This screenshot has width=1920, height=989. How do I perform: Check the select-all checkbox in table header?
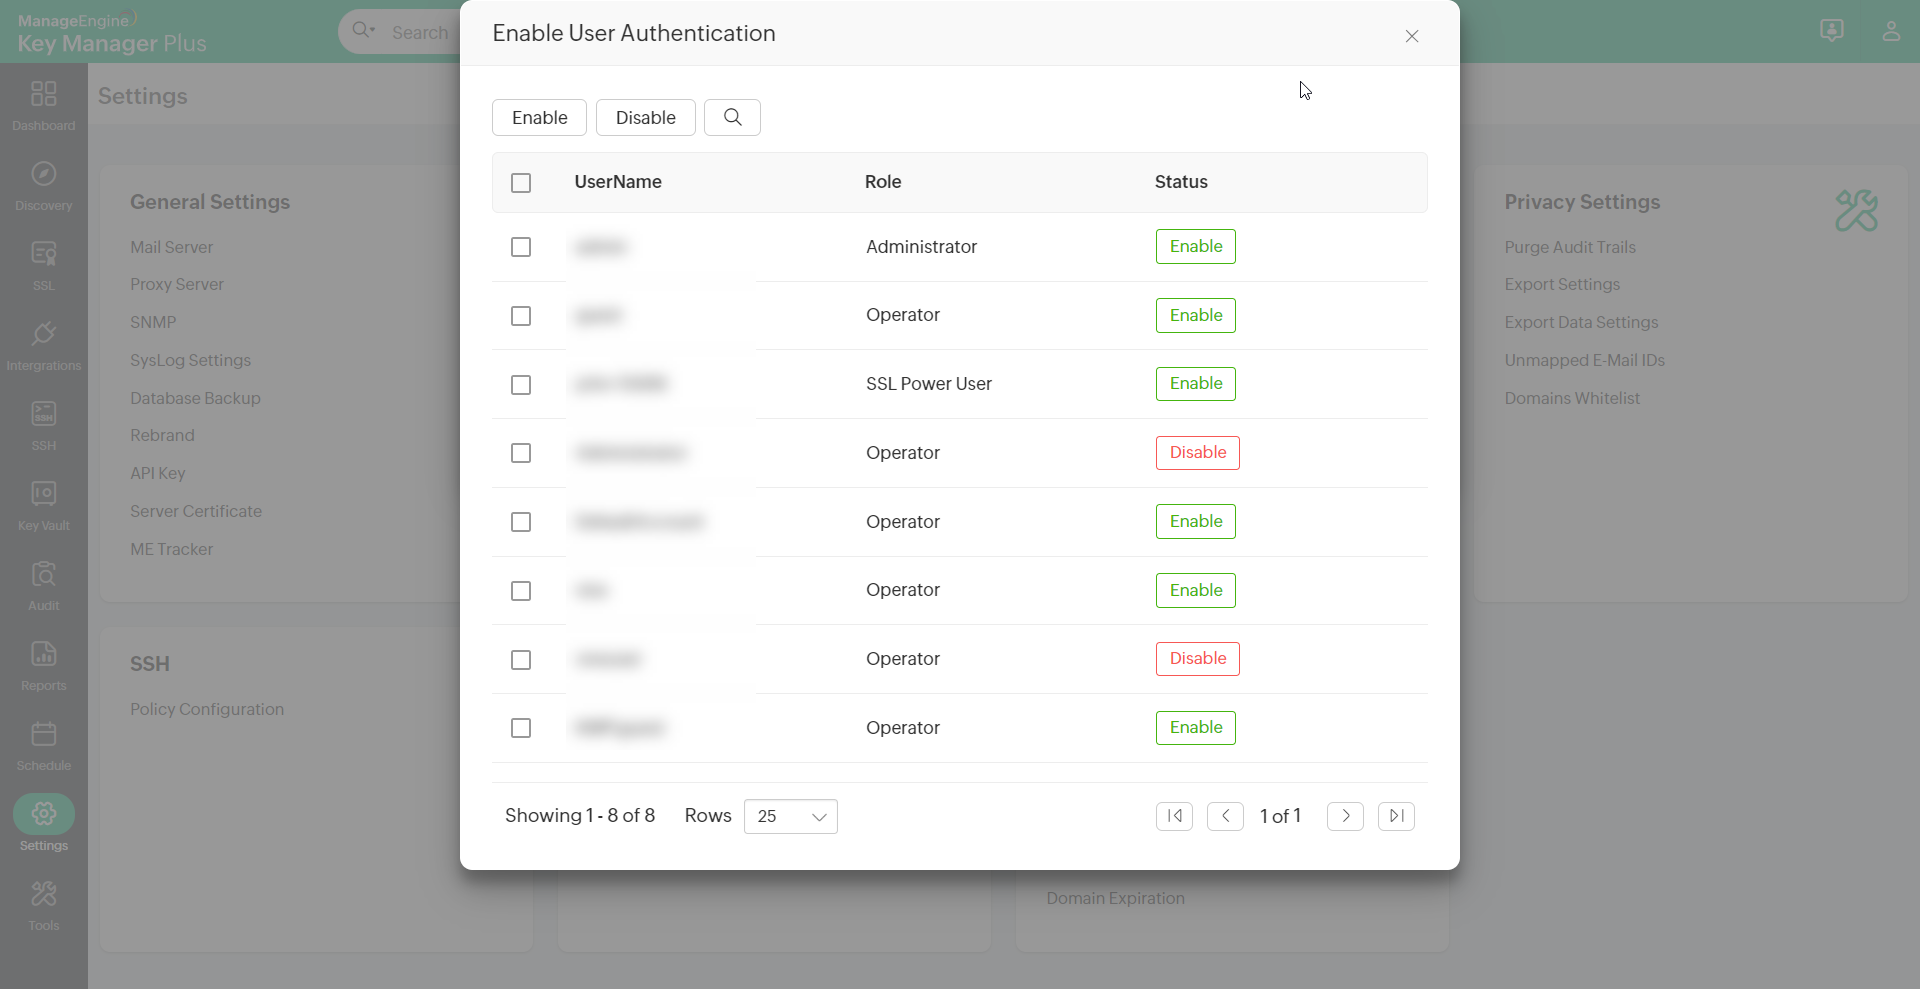[x=522, y=183]
